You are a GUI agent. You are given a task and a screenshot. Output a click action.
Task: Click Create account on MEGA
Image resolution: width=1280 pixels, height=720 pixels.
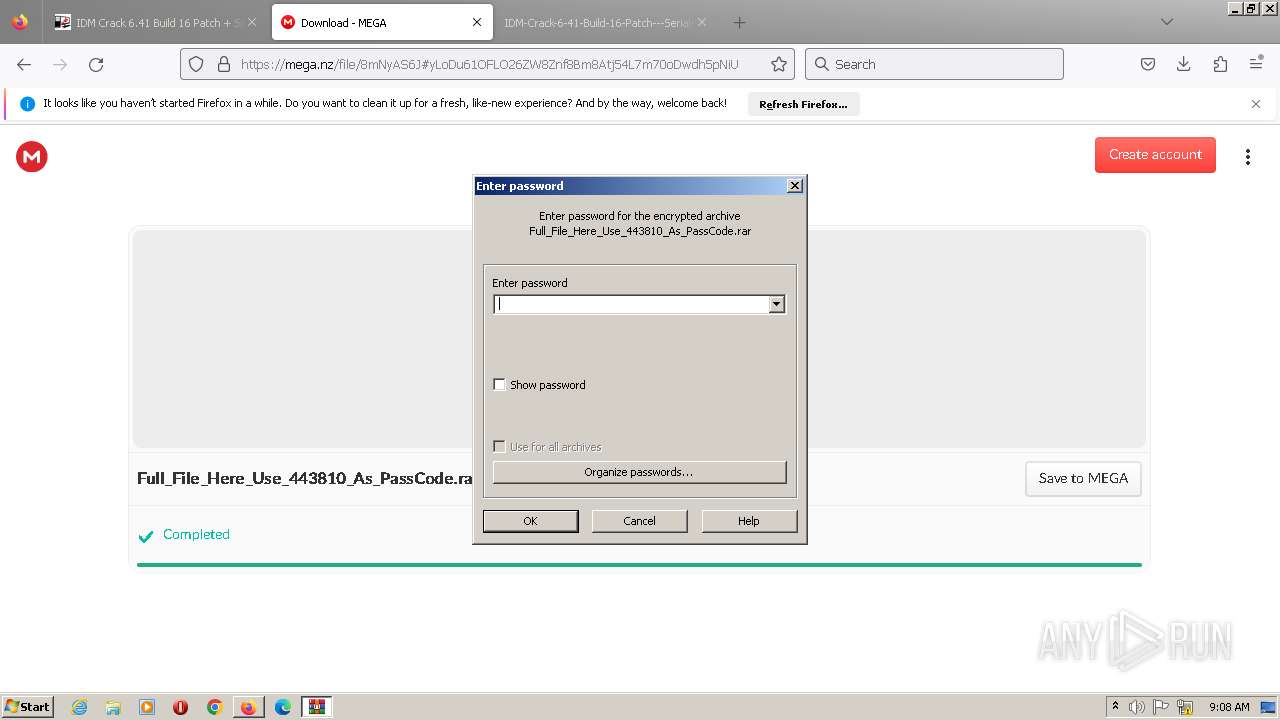click(1155, 155)
